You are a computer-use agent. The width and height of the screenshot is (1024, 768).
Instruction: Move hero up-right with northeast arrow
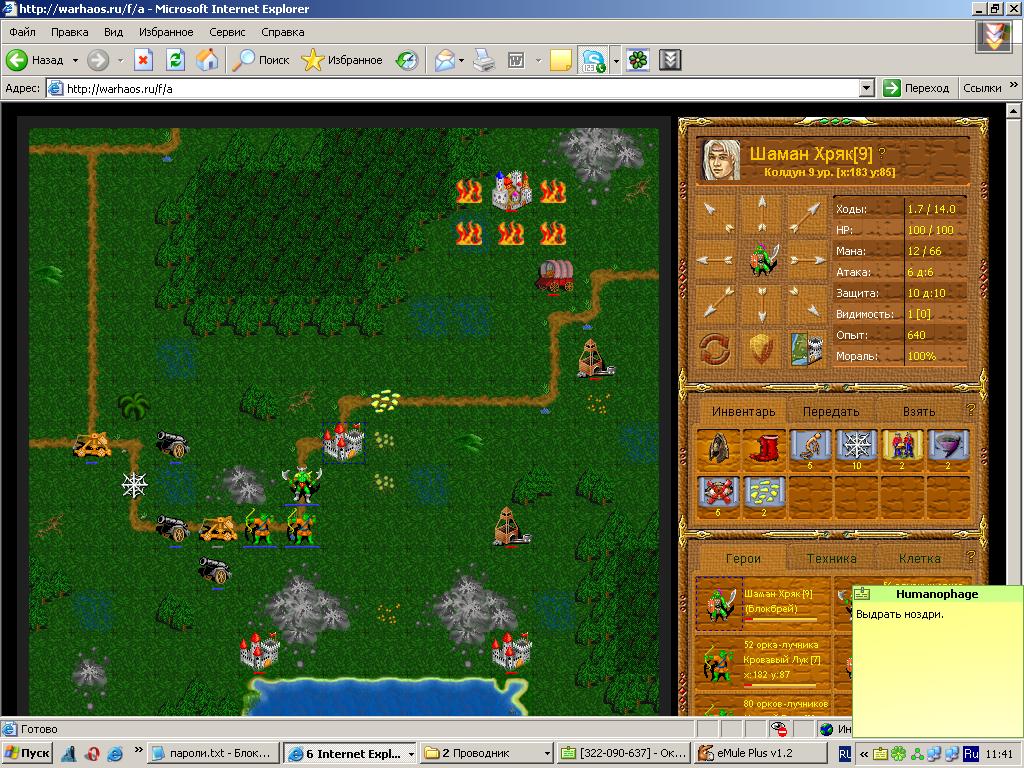point(805,216)
